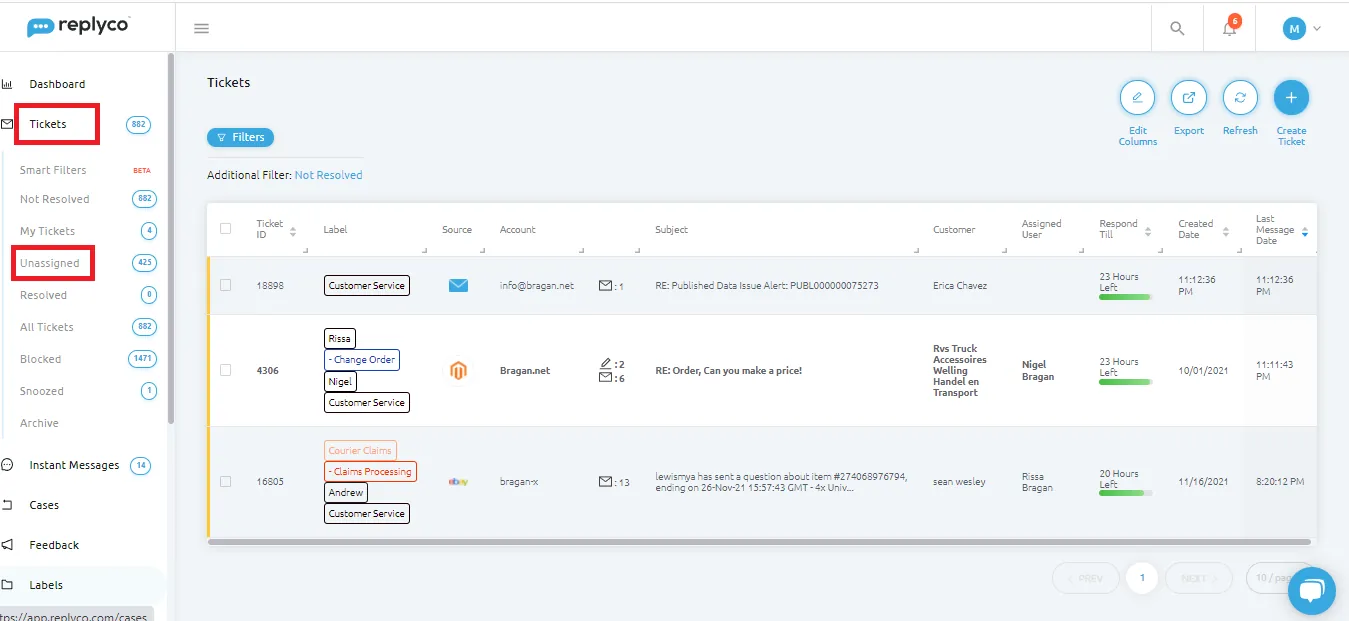Open Cases in the sidebar
This screenshot has width=1349, height=621.
pos(44,505)
